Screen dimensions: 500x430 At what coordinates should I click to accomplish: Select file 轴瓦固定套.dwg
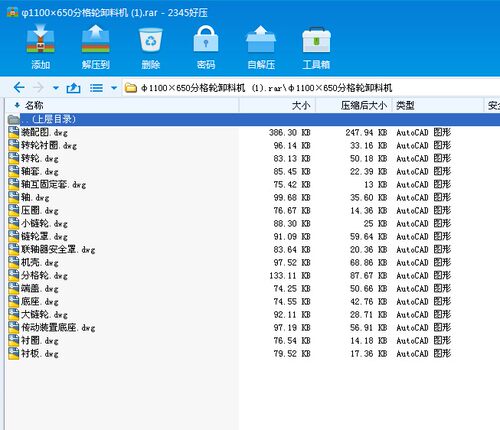tap(54, 185)
